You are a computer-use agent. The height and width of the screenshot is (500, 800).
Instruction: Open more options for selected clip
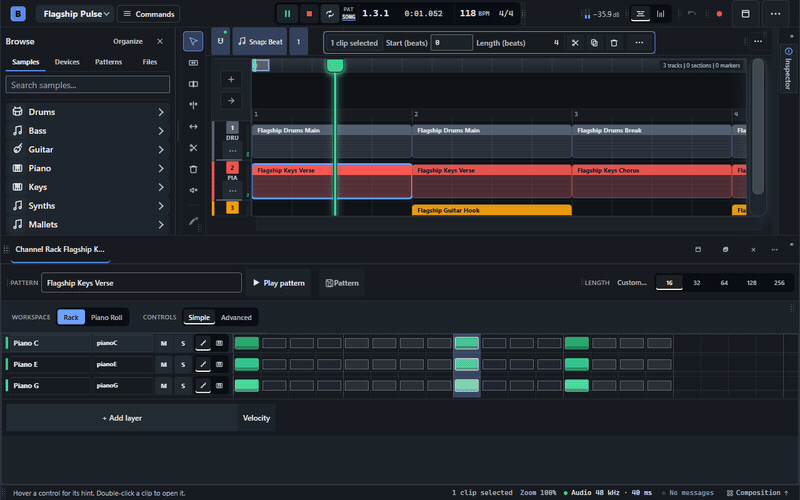639,43
